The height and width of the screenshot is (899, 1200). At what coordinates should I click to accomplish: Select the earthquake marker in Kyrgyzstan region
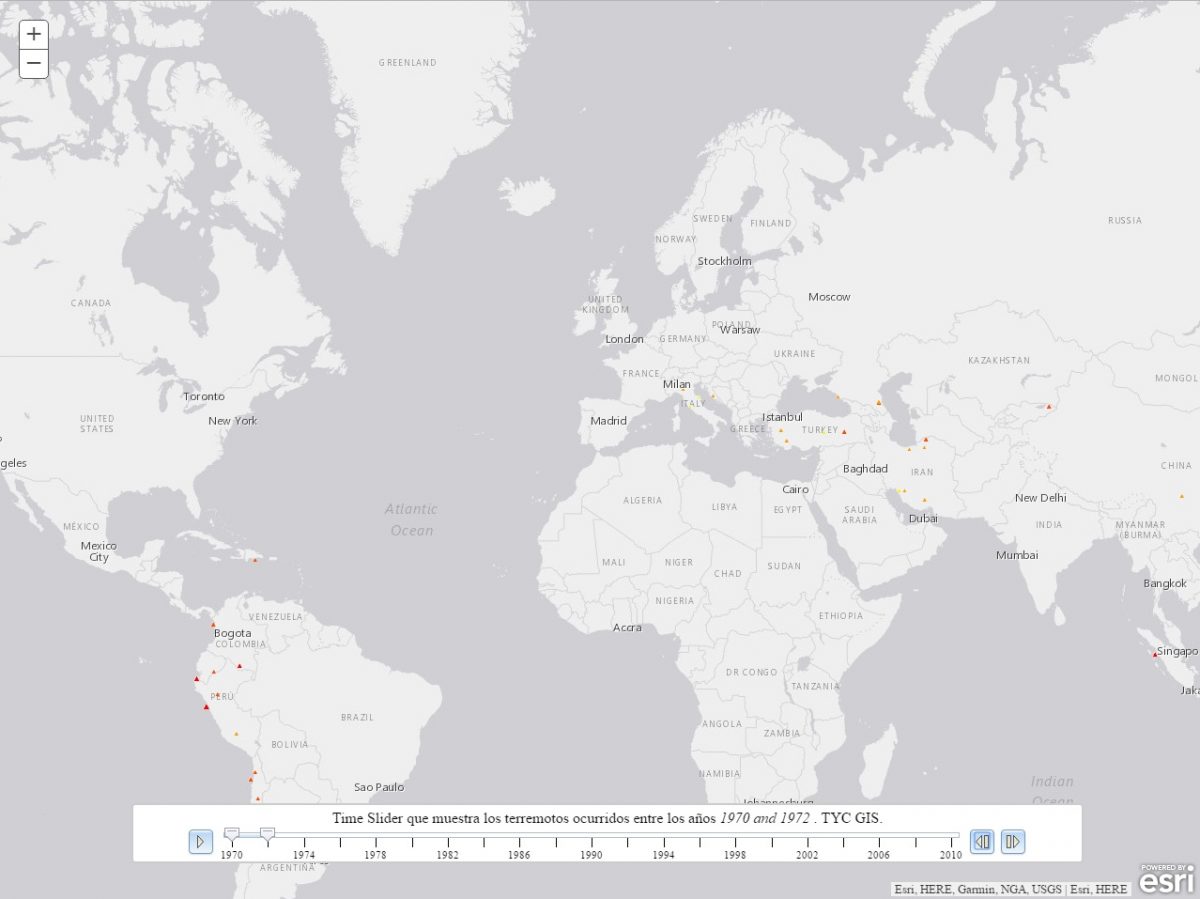click(1048, 407)
